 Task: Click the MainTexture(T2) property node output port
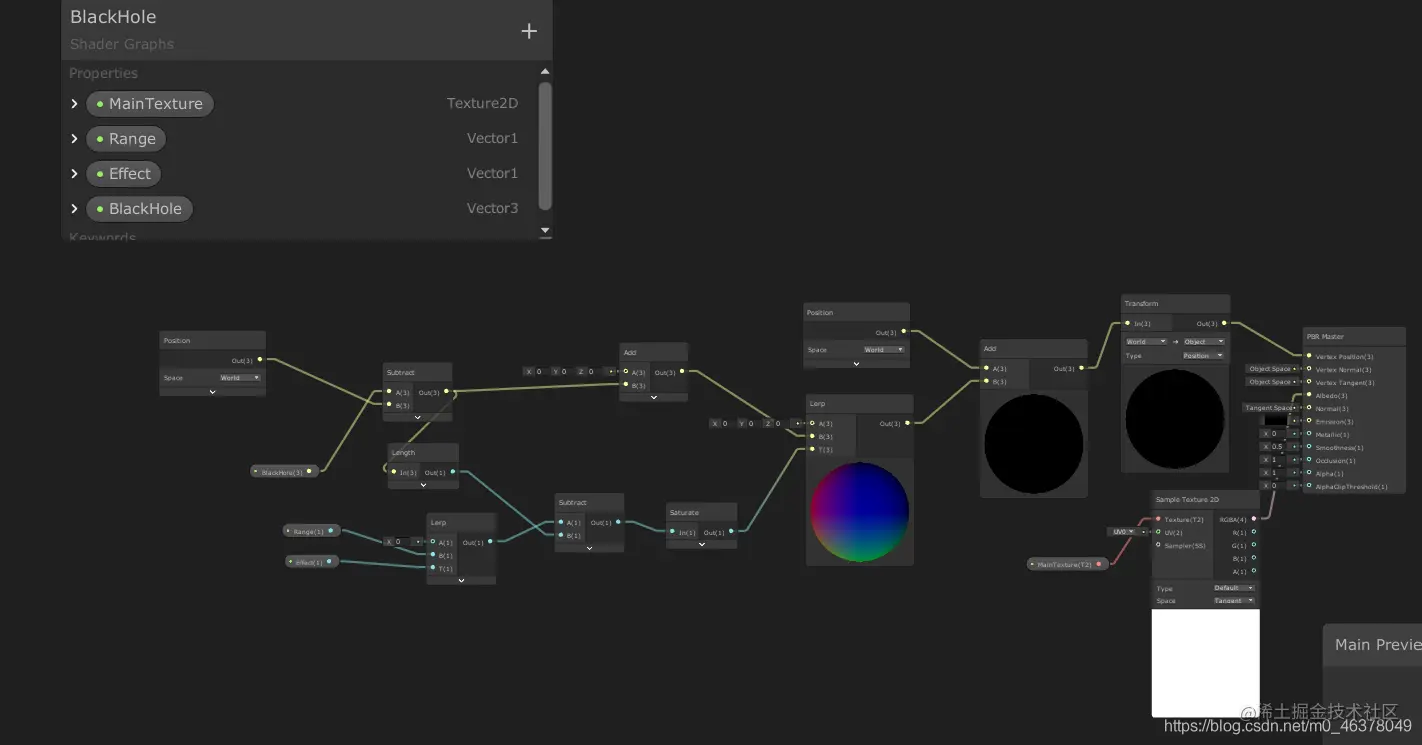[x=1098, y=564]
